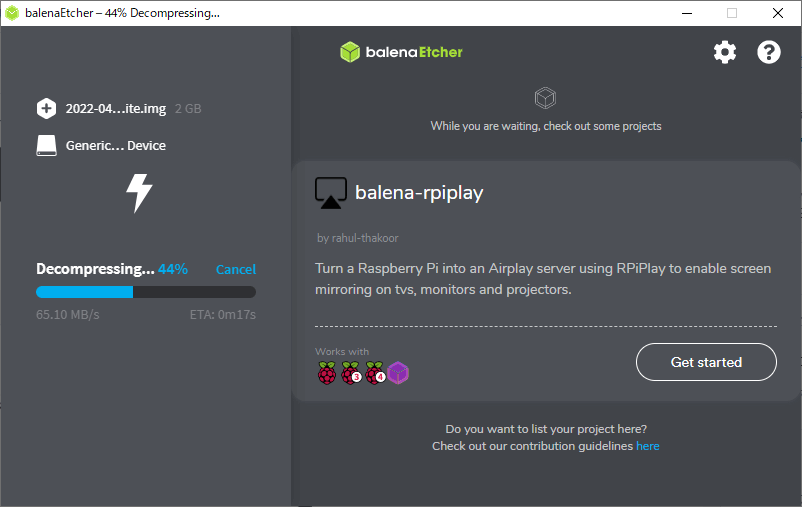The image size is (802, 507).
Task: Click the Get started button
Action: click(x=706, y=362)
